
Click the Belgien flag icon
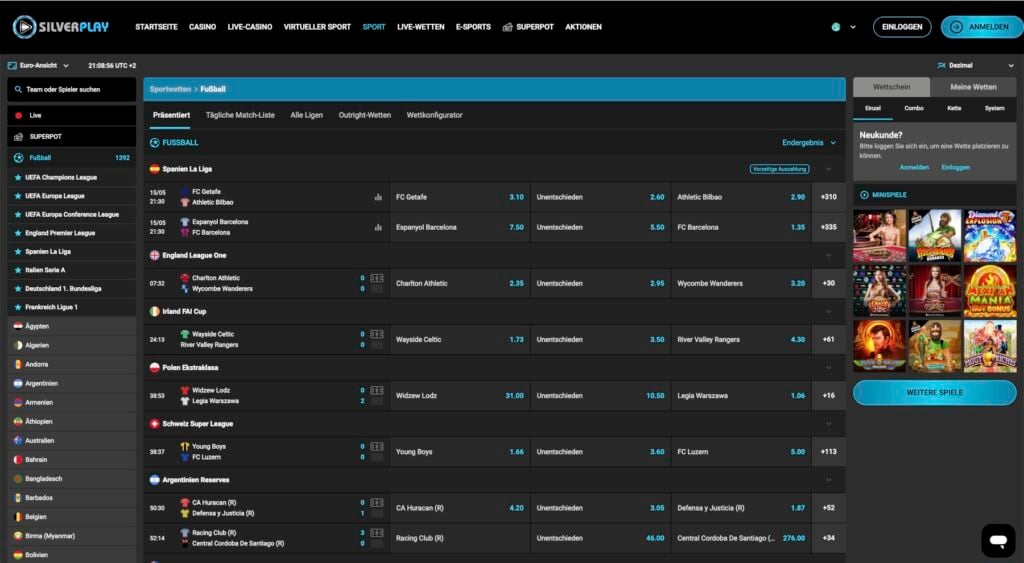tap(18, 517)
